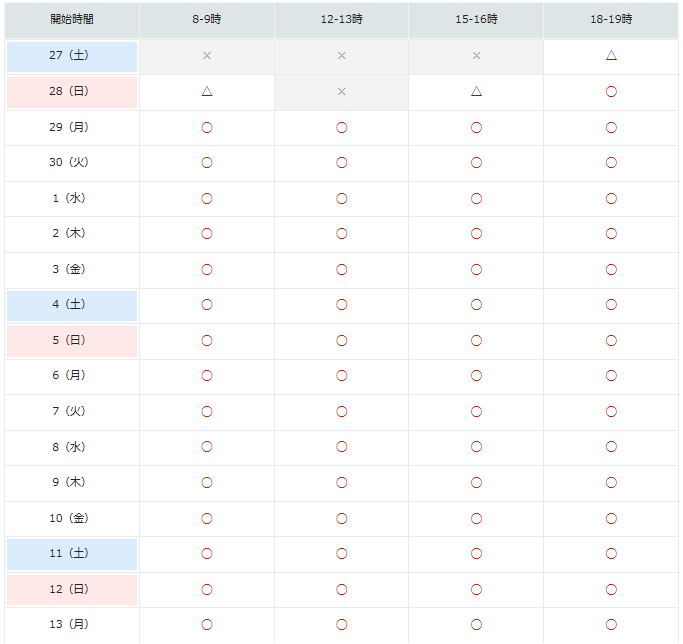Select the 12-13時 circle on 11 (土)
Screen dimensions: 683x644
point(342,554)
